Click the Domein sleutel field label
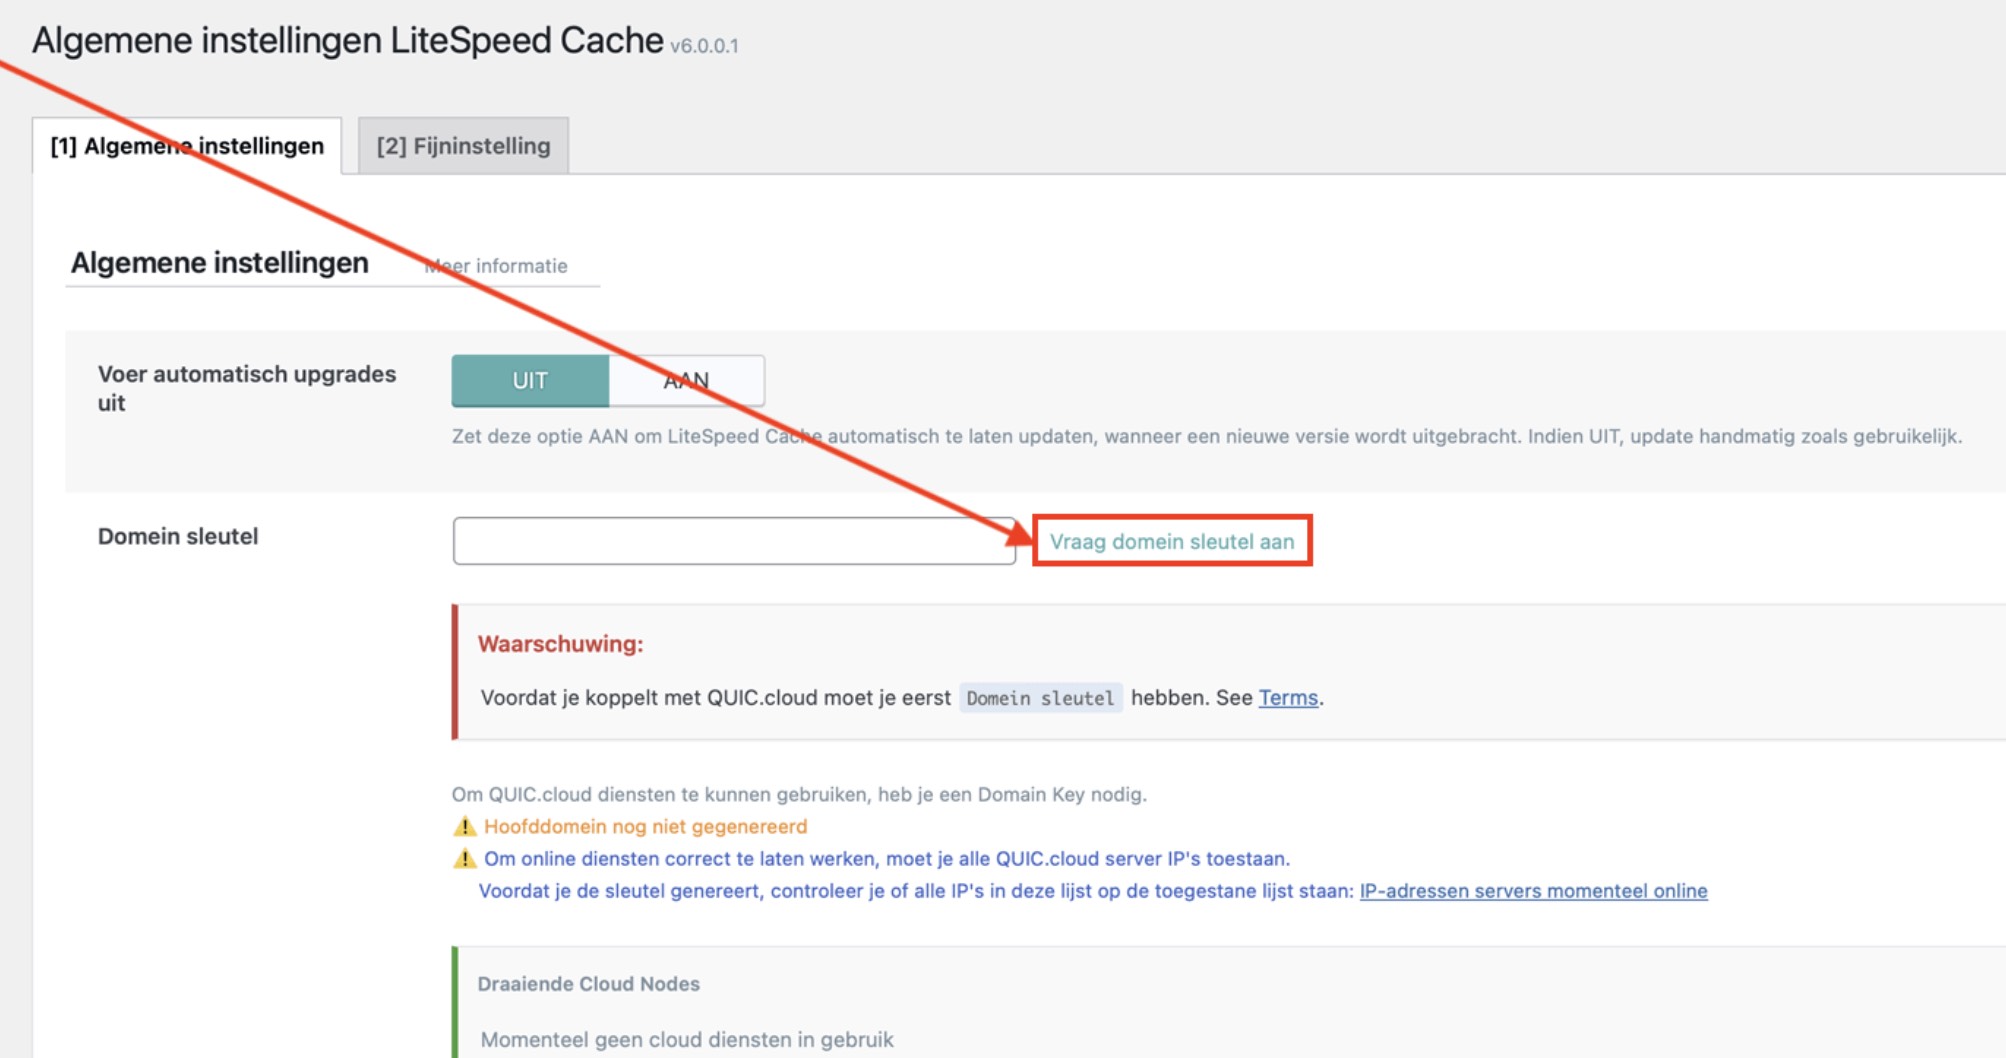2006x1058 pixels. [178, 537]
